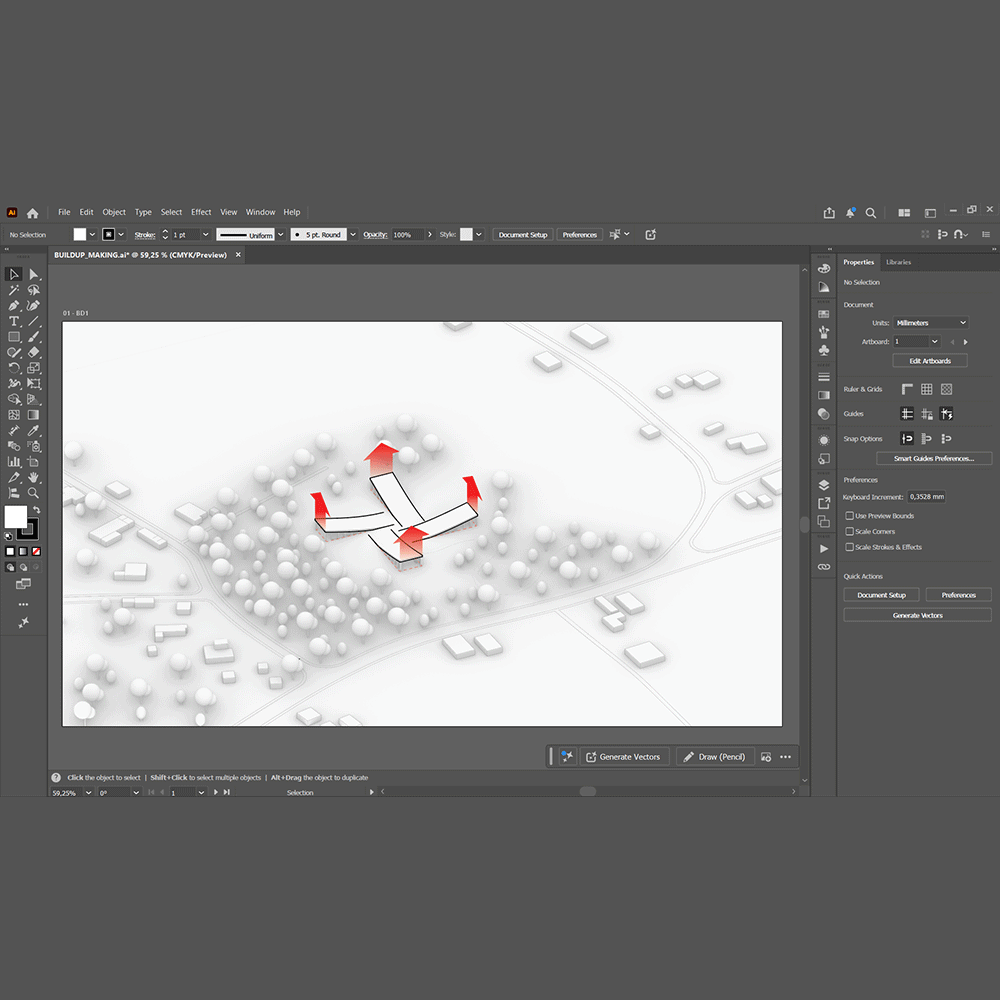Choose the Column Graph tool

[13, 462]
